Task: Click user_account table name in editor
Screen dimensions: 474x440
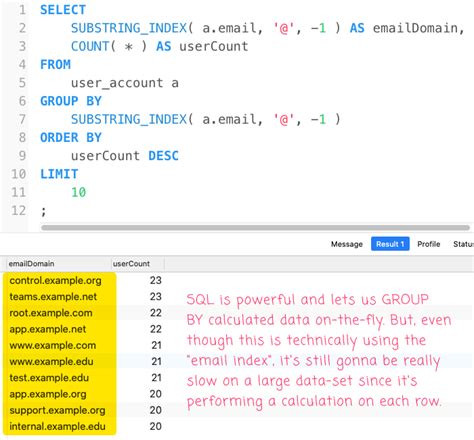Action: pyautogui.click(x=117, y=83)
